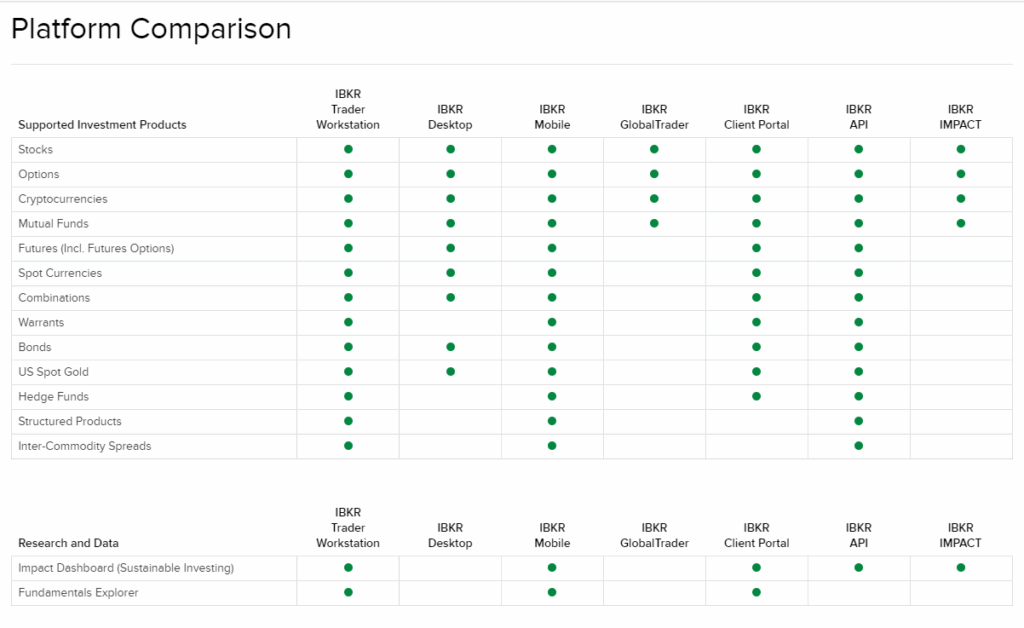Click the Cryptocurrencies dot under IBKR IMPACT
This screenshot has height=628, width=1024.
960,198
